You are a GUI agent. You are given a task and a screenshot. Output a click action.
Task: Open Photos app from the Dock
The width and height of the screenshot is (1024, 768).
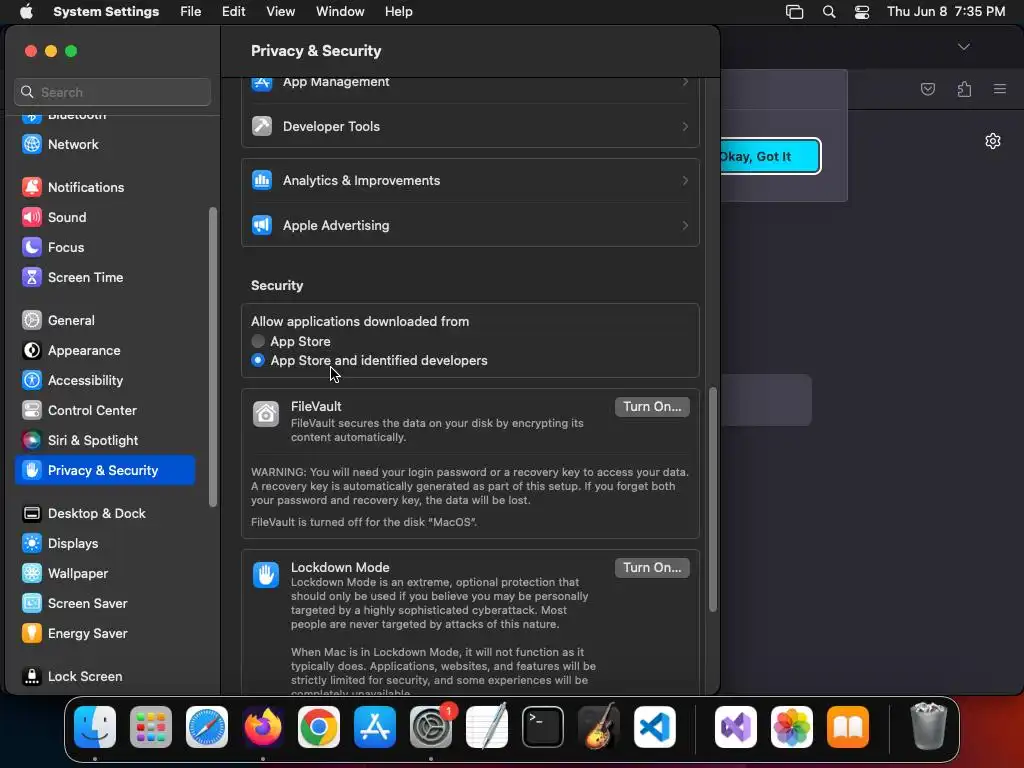pos(792,728)
